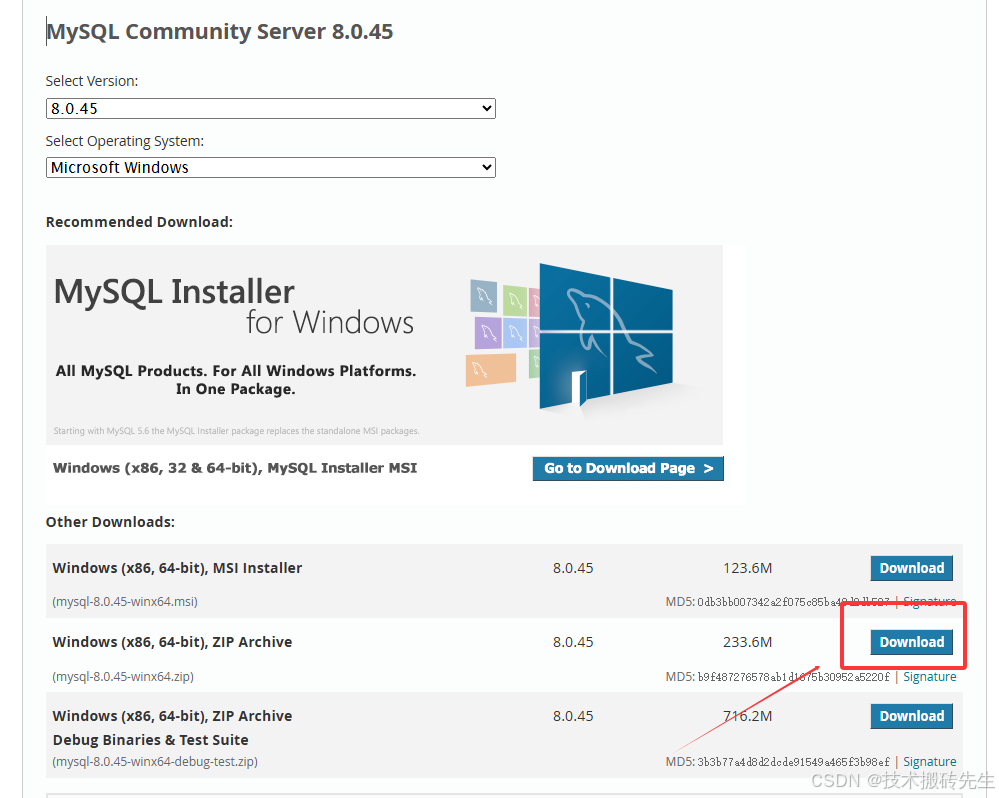This screenshot has width=999, height=798.
Task: Click the Other Downloads: heading
Action: [x=110, y=522]
